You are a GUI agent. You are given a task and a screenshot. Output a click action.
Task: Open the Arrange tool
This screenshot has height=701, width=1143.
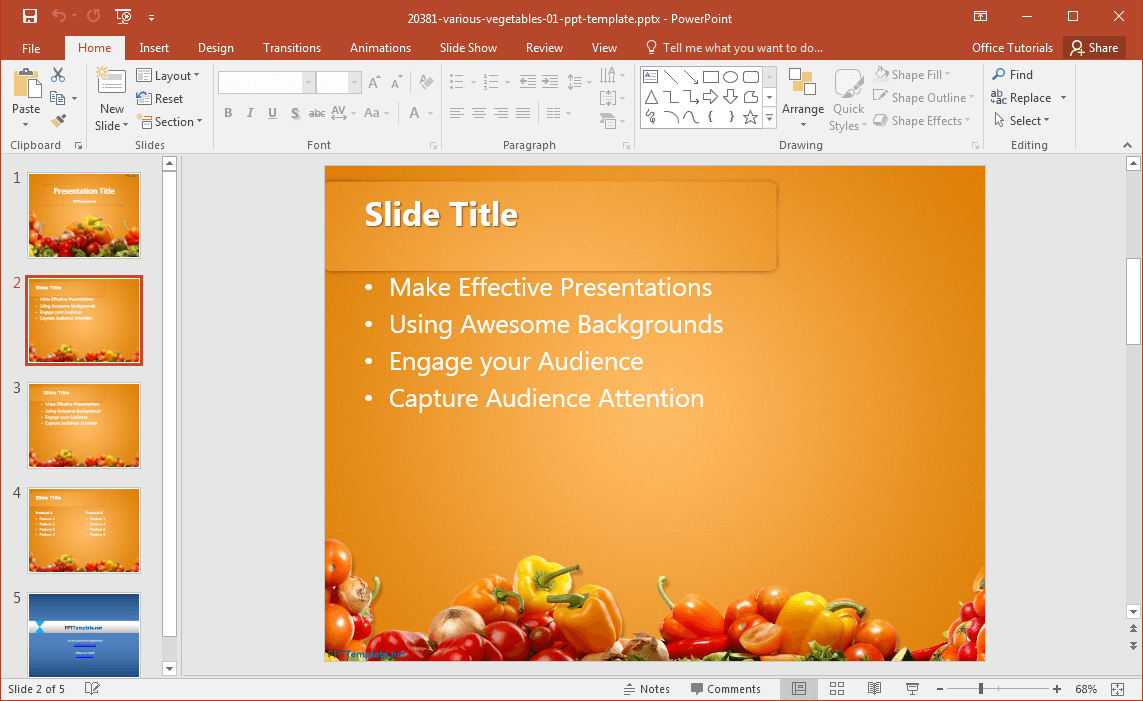pyautogui.click(x=803, y=100)
